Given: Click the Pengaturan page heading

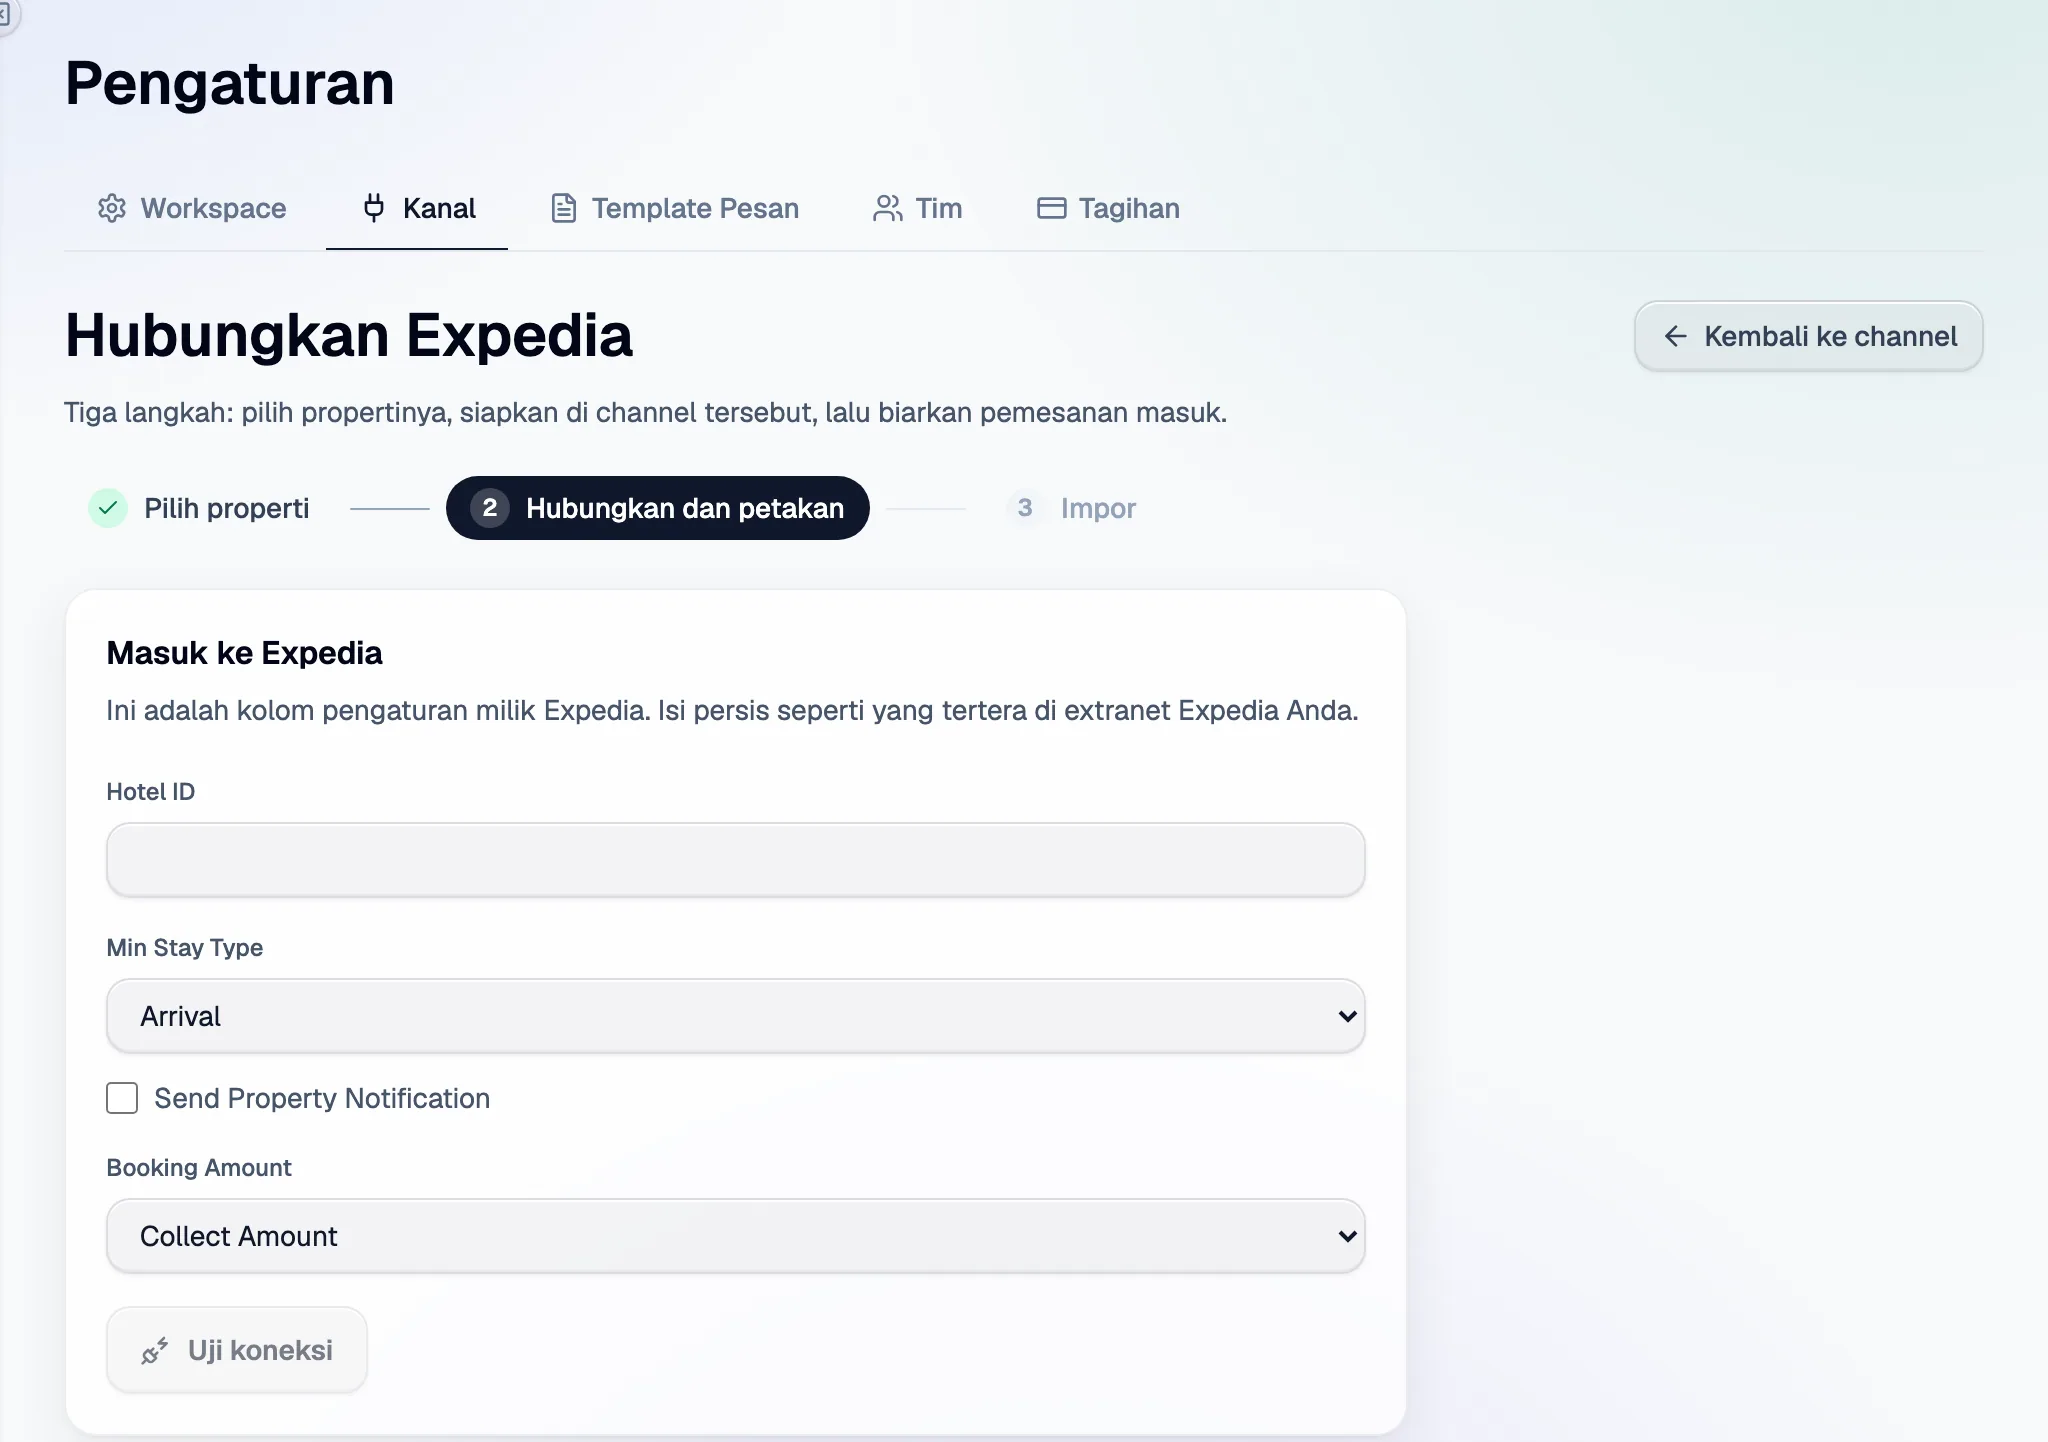Looking at the screenshot, I should click(x=230, y=83).
